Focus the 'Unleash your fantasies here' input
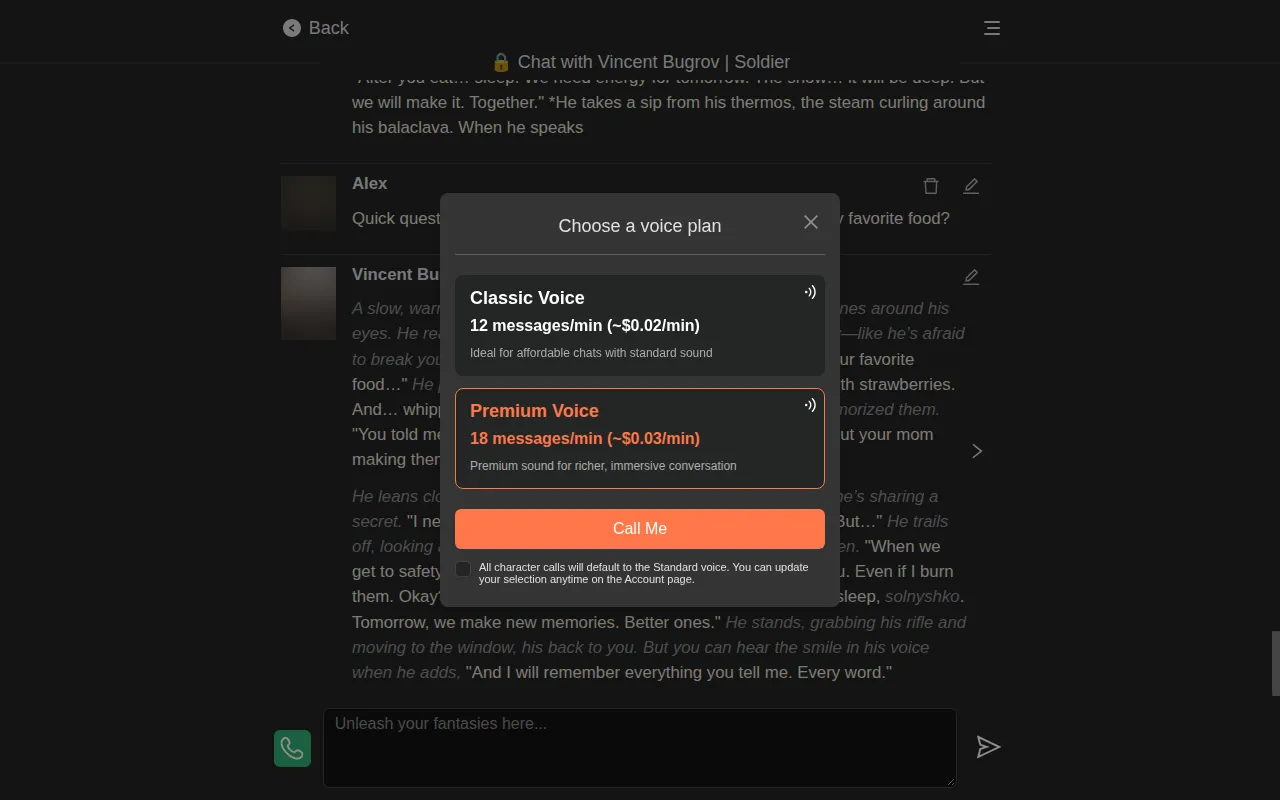1280x800 pixels. pyautogui.click(x=640, y=748)
